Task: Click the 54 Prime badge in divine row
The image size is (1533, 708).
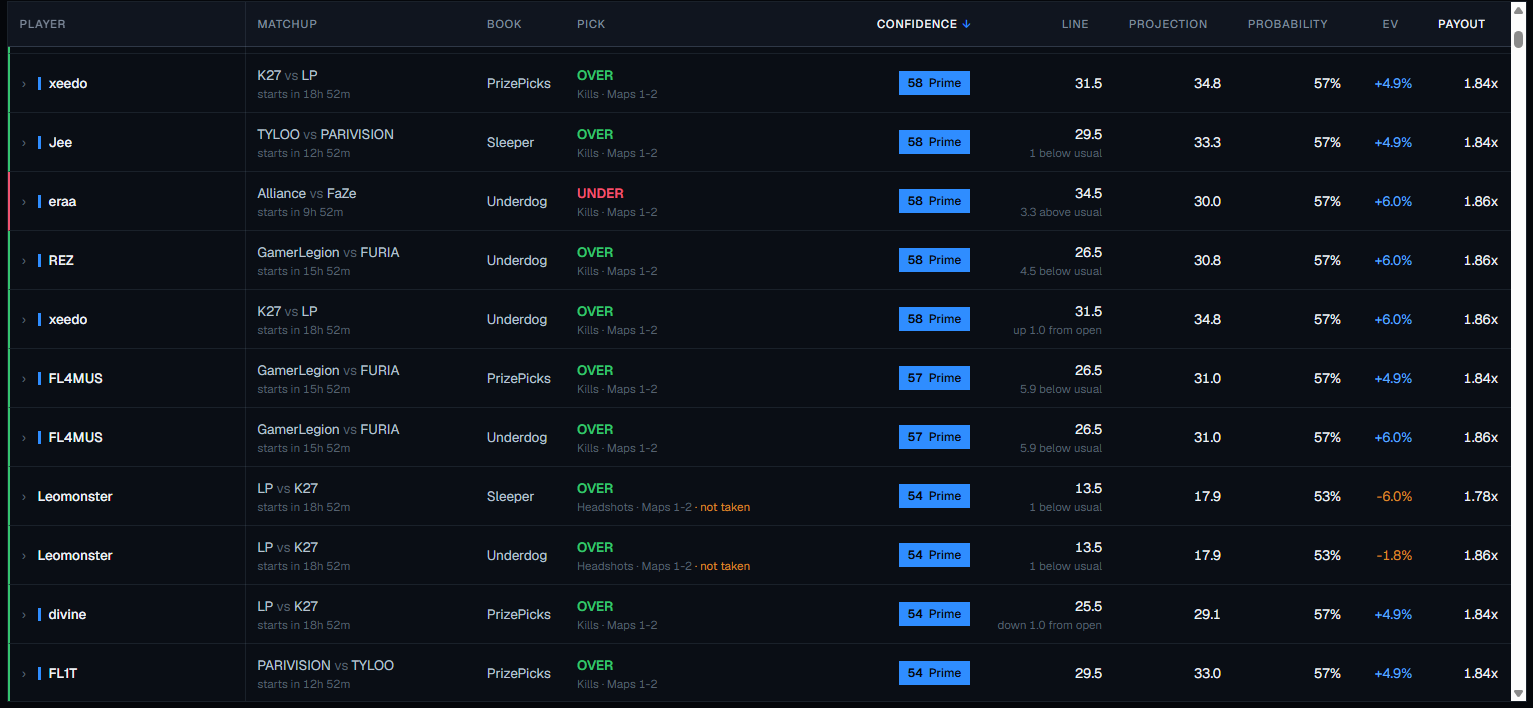Action: pyautogui.click(x=934, y=614)
